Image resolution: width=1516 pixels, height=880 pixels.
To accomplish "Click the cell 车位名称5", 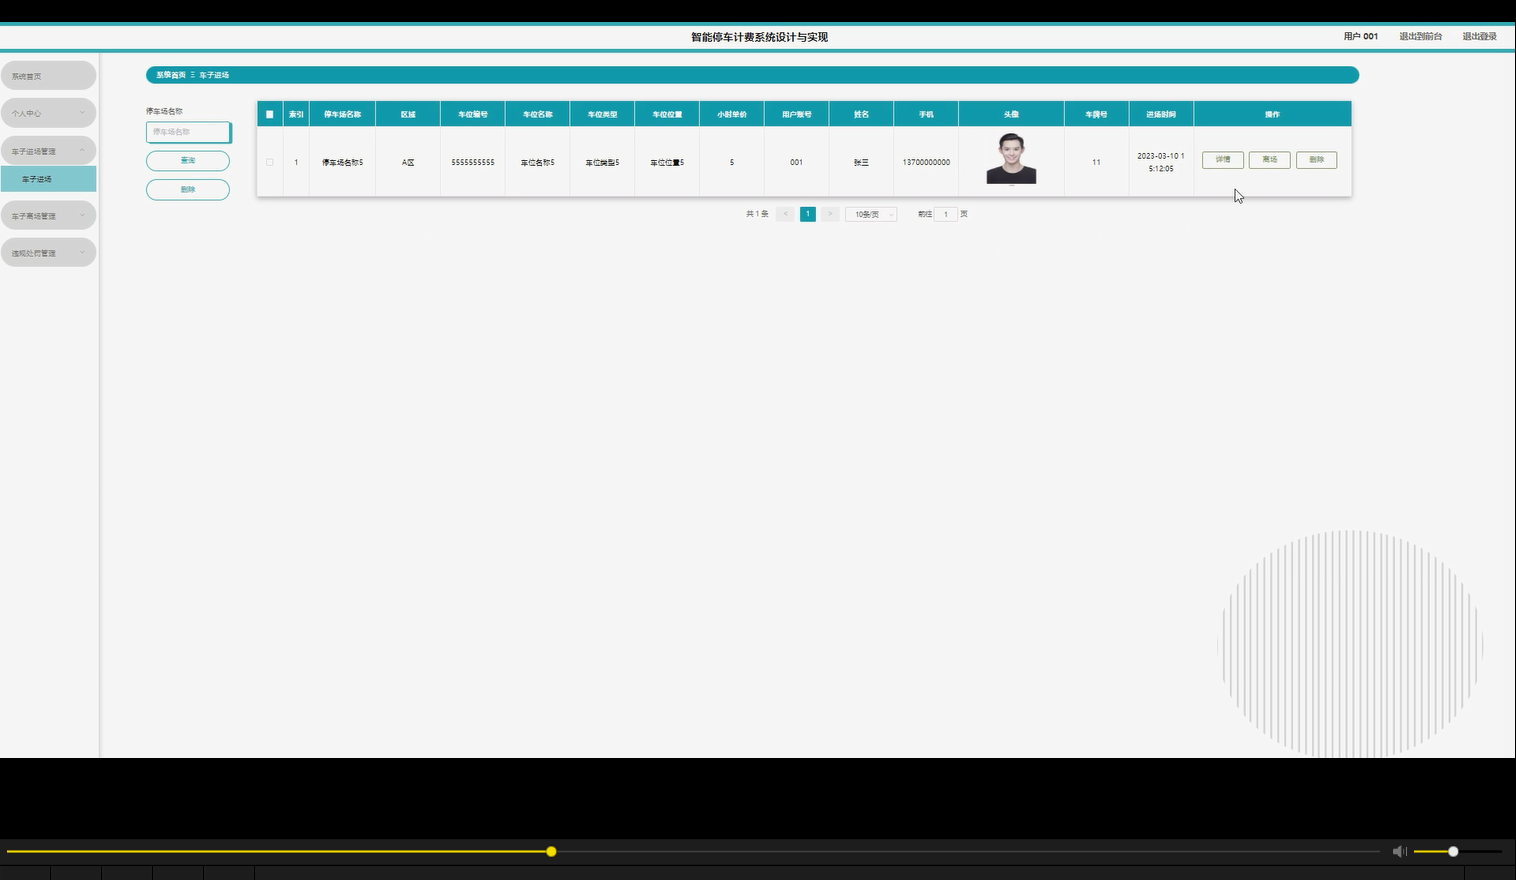I will [538, 162].
